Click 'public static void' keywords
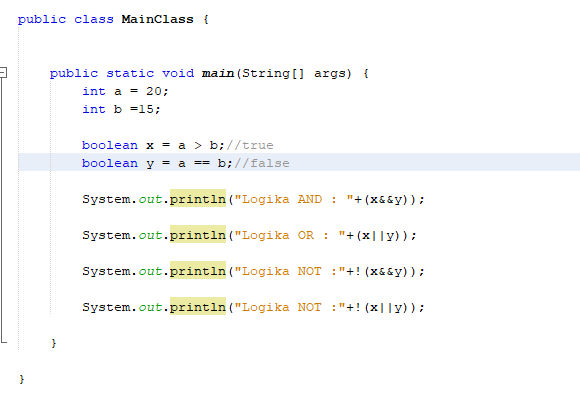The height and width of the screenshot is (395, 580). click(x=122, y=73)
